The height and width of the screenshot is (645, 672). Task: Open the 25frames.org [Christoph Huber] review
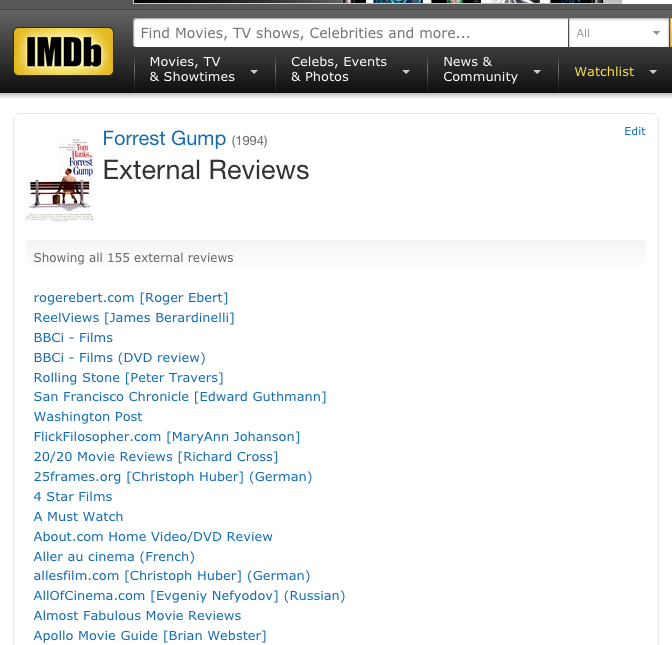(x=173, y=477)
